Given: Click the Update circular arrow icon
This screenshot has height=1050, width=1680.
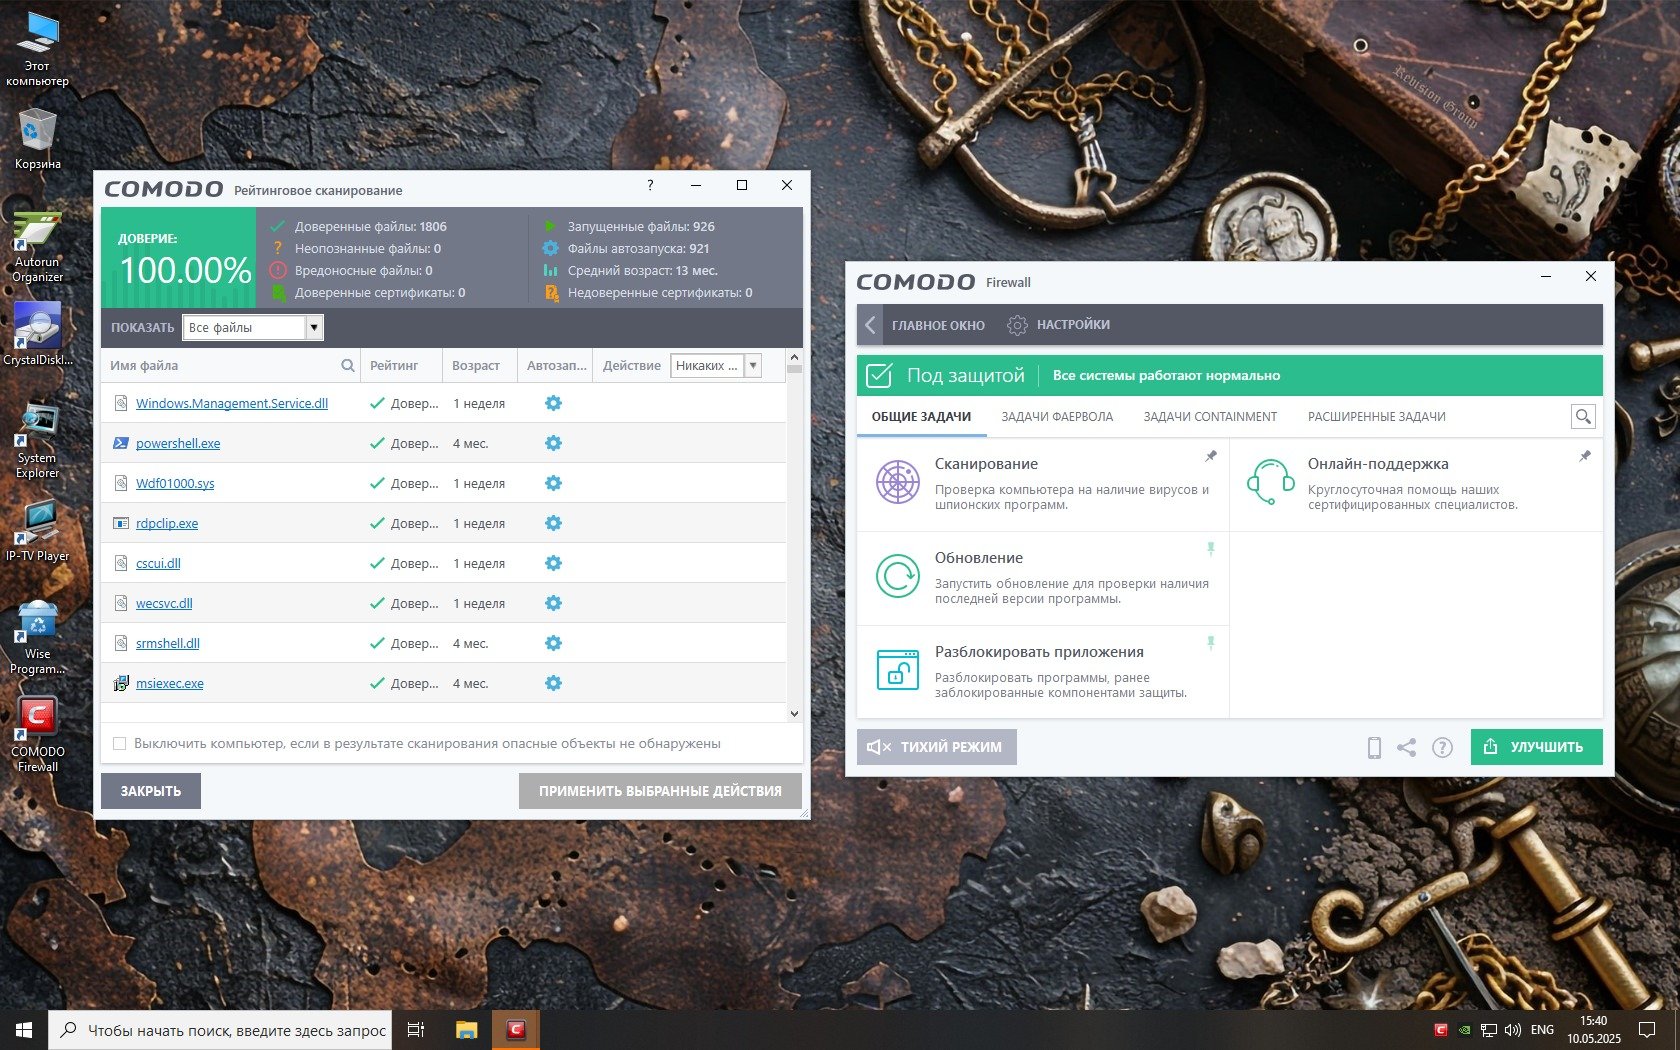Looking at the screenshot, I should 897,576.
